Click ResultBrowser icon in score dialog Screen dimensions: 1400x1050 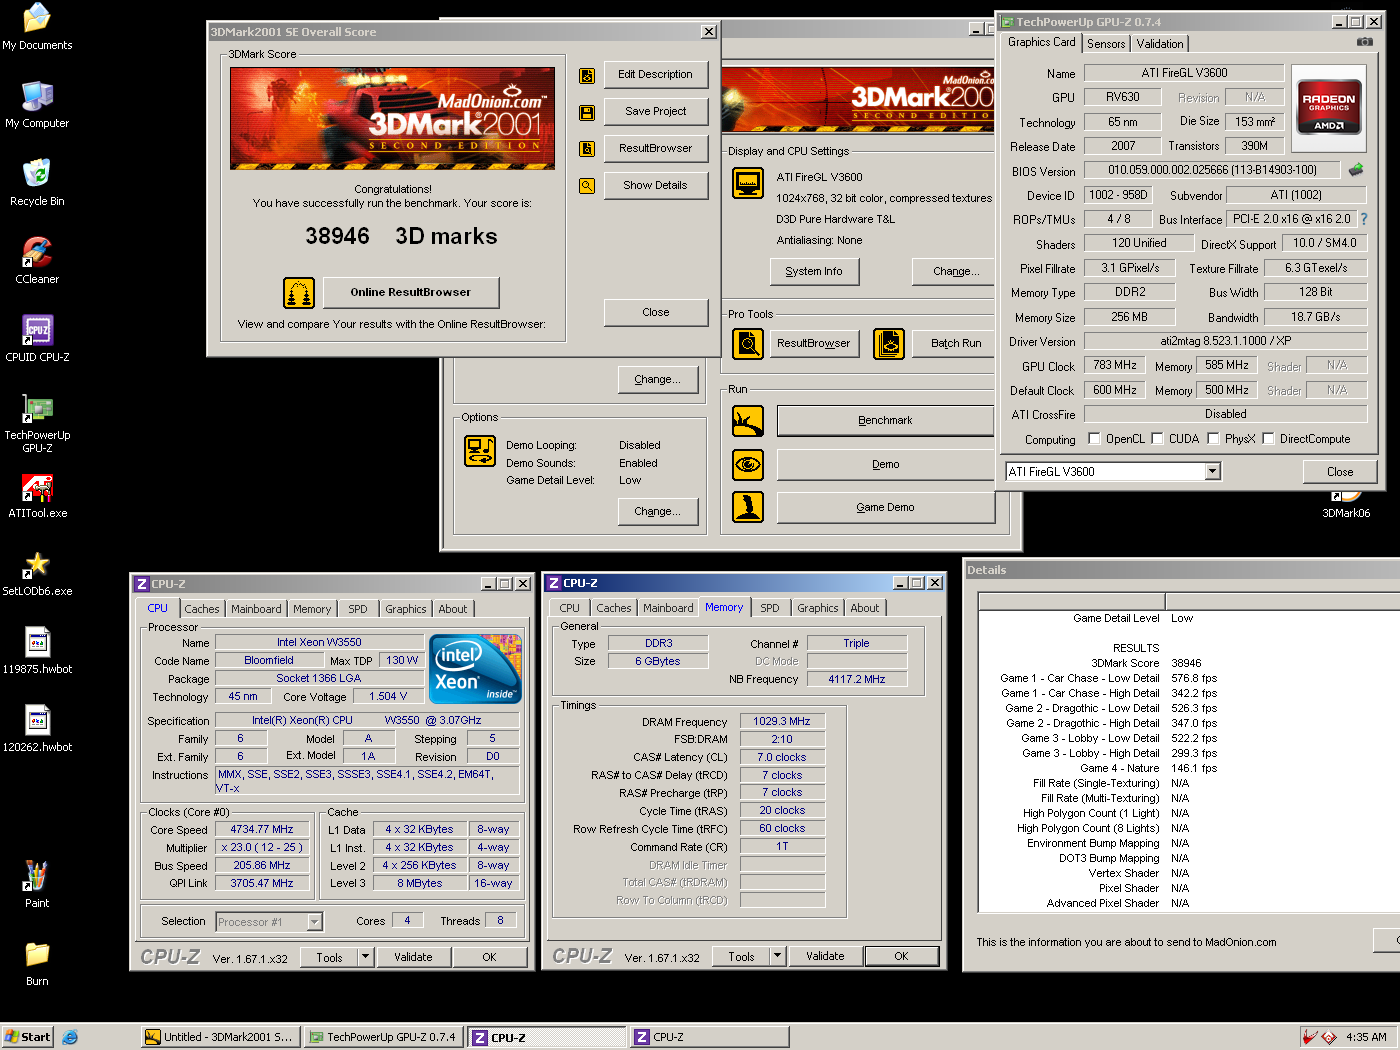pos(587,149)
